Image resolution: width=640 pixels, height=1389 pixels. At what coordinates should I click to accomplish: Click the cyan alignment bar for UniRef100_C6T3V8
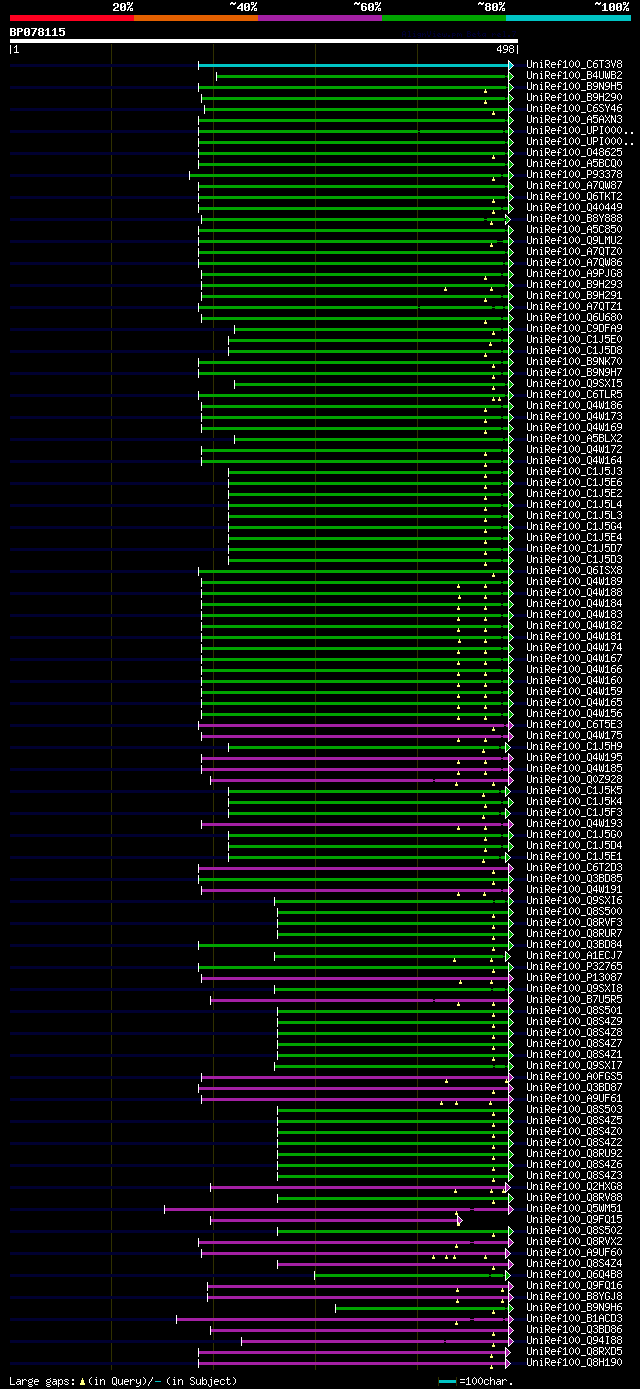coord(355,65)
